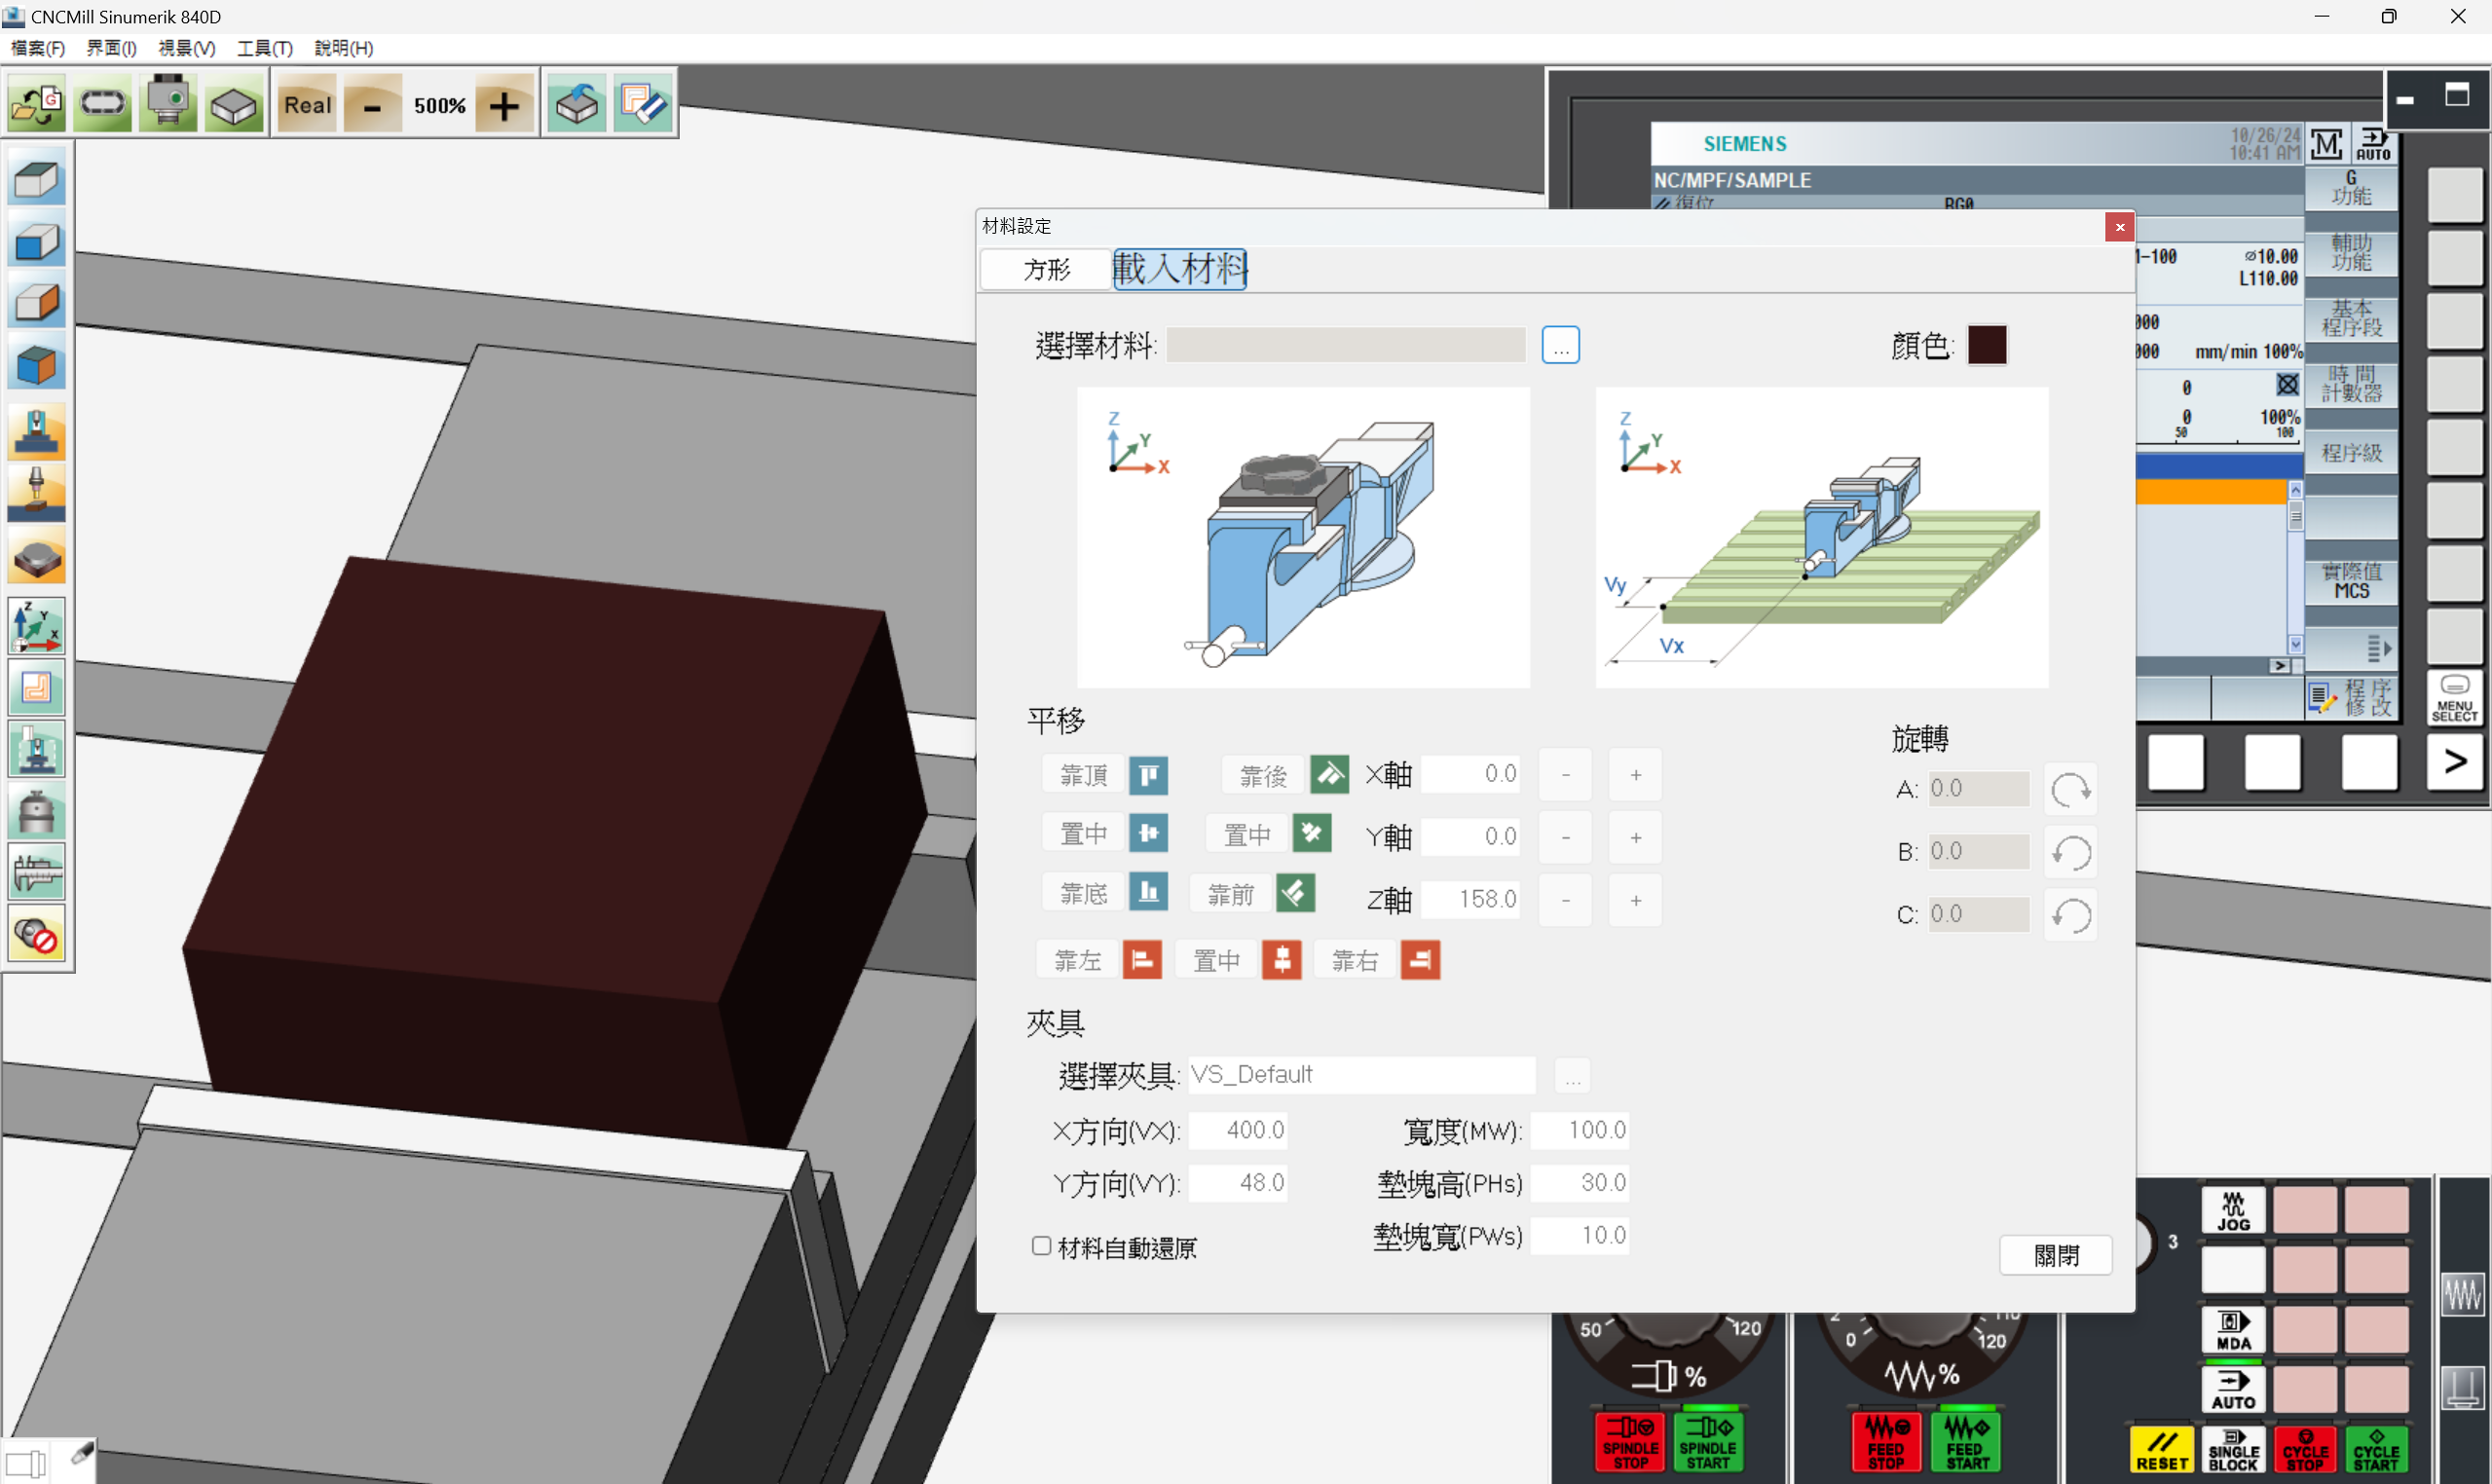
Task: Click the 500% zoom level indicator
Action: 439,105
